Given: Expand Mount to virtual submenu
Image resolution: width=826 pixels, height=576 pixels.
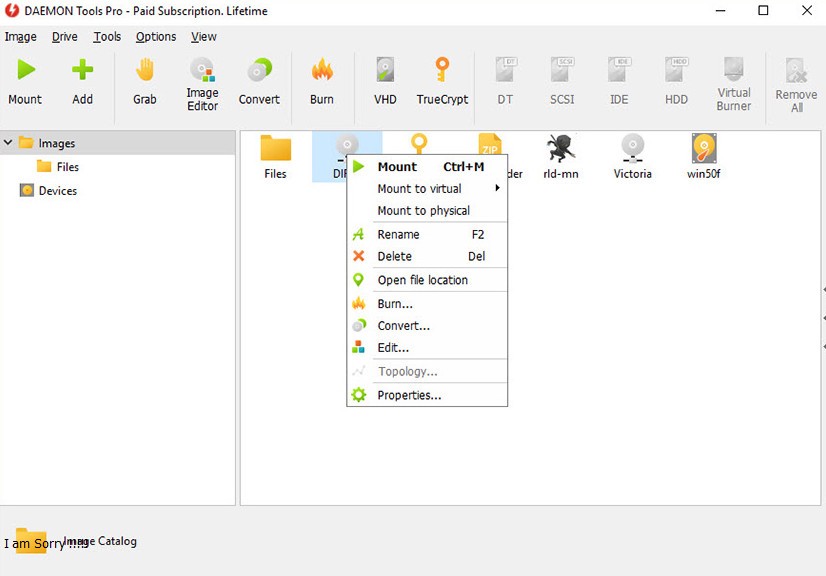Looking at the screenshot, I should [427, 189].
